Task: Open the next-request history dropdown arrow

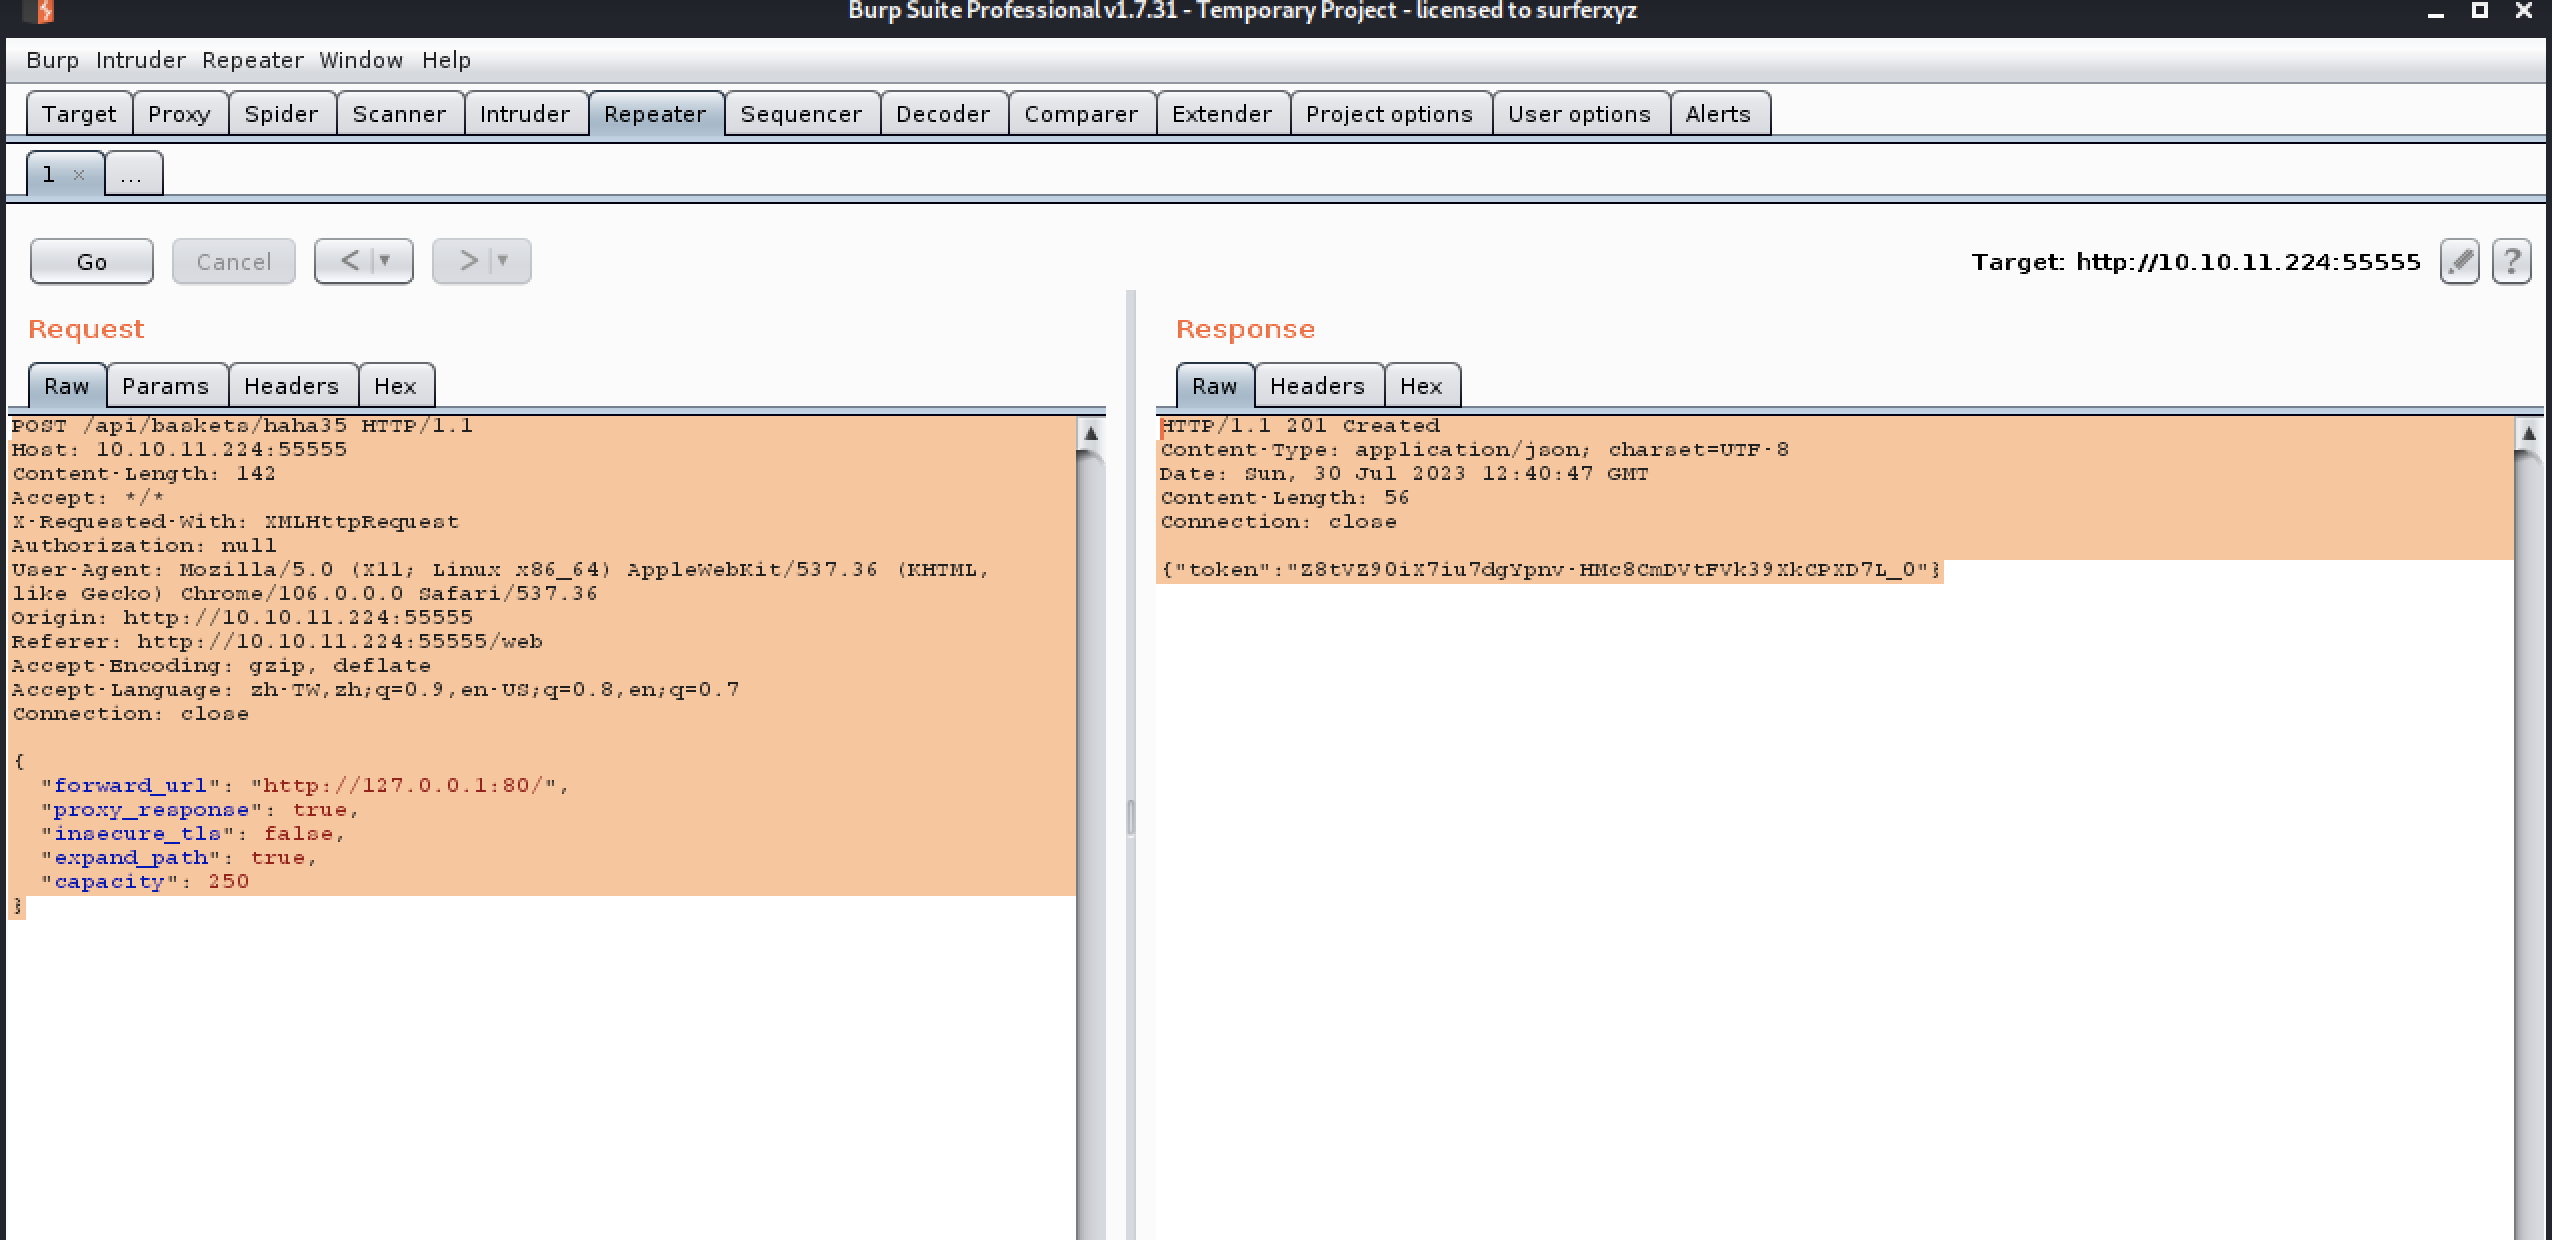Action: tap(502, 261)
